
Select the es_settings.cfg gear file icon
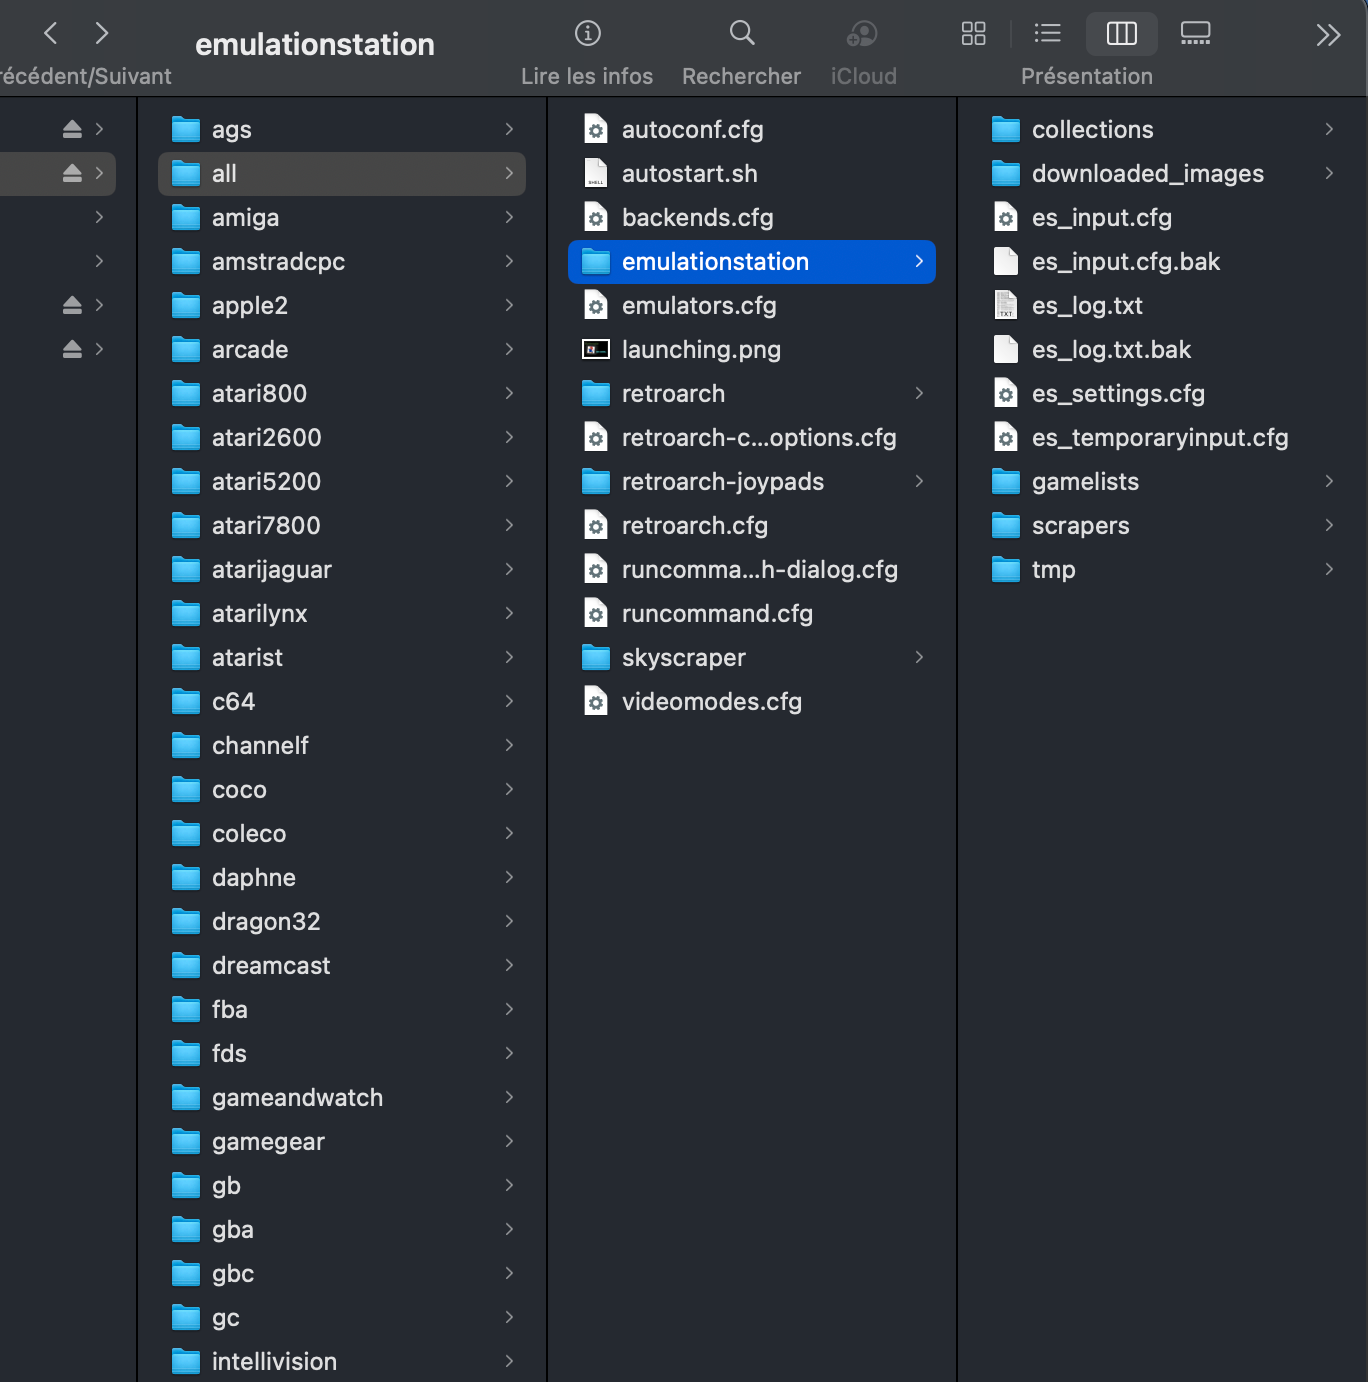1006,393
